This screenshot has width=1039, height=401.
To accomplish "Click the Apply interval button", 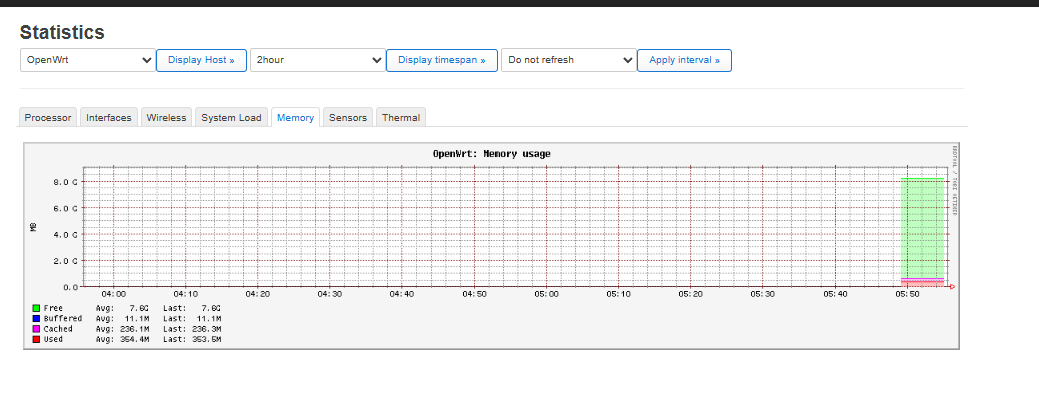I will 684,60.
